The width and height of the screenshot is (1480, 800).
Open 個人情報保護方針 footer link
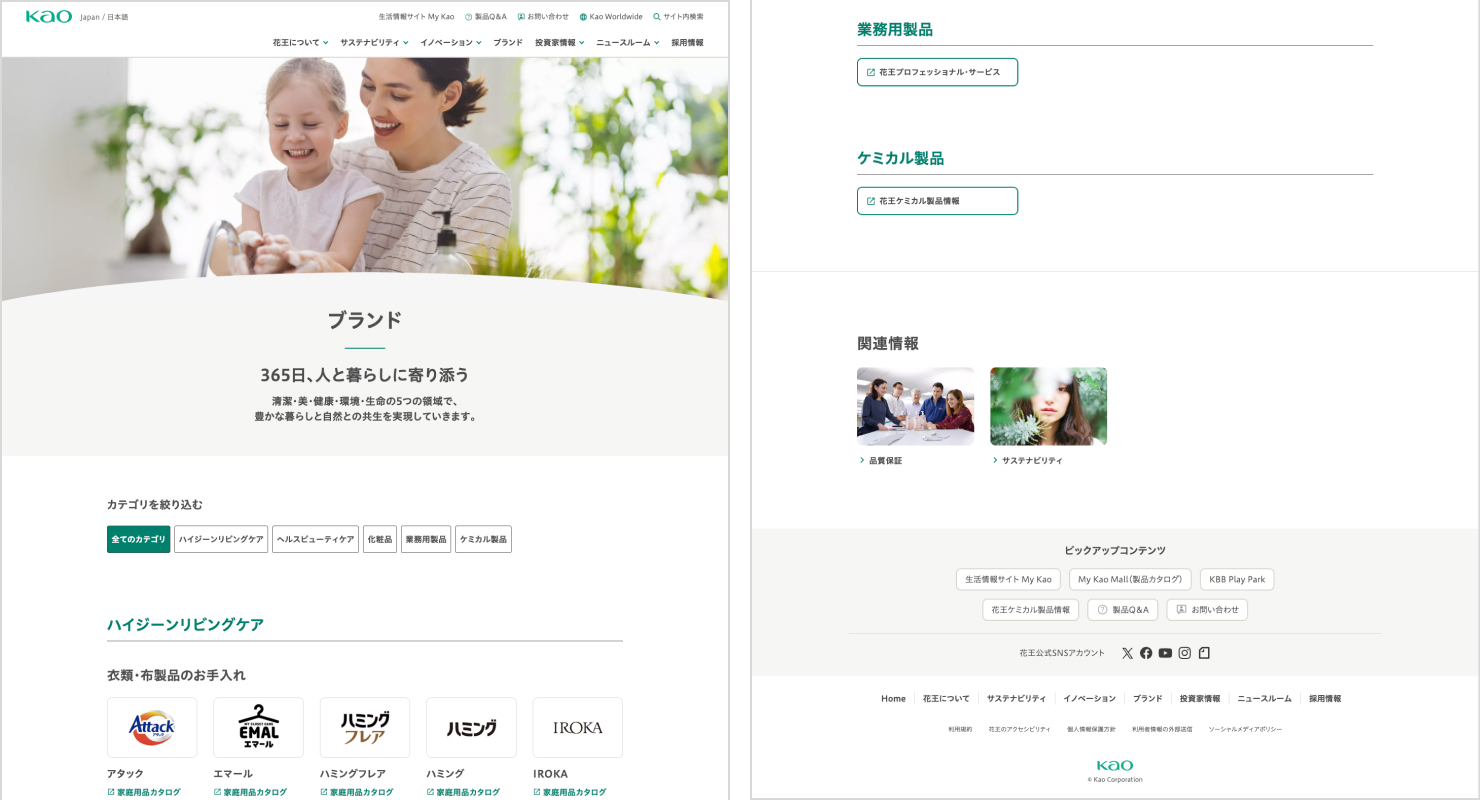pos(1091,730)
